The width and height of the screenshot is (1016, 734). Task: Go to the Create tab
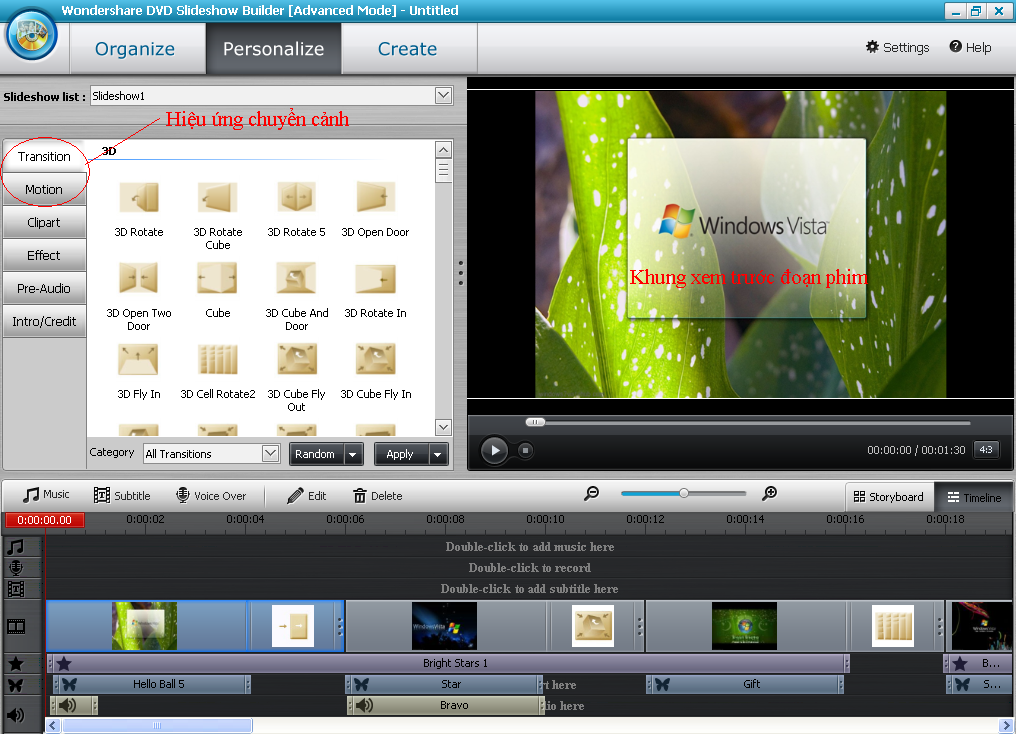[x=408, y=49]
